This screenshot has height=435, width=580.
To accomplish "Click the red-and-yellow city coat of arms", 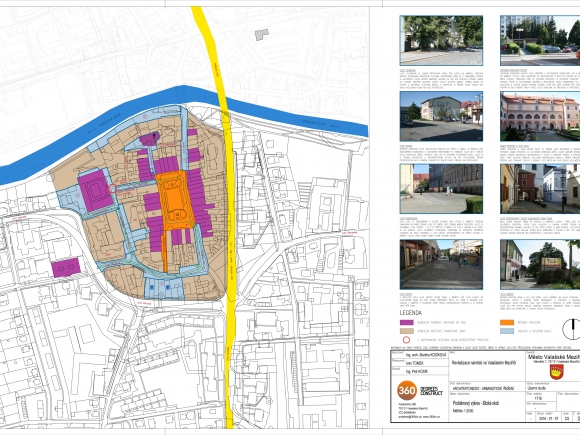I will click(x=556, y=372).
